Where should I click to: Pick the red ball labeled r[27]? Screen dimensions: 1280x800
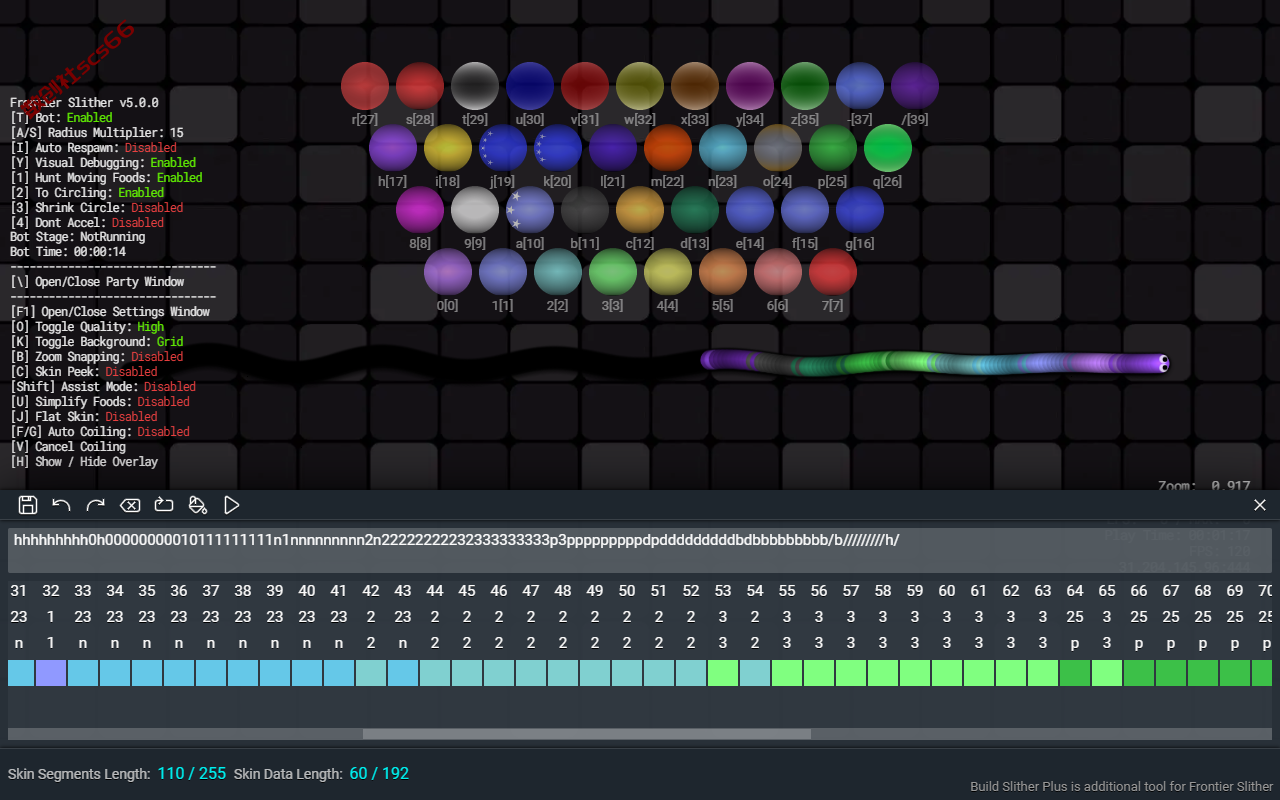click(365, 86)
